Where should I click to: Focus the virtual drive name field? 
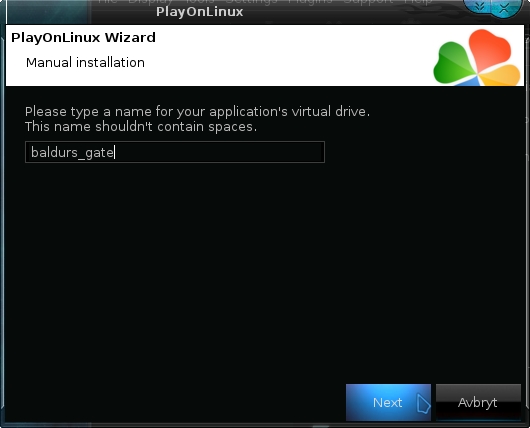[175, 152]
